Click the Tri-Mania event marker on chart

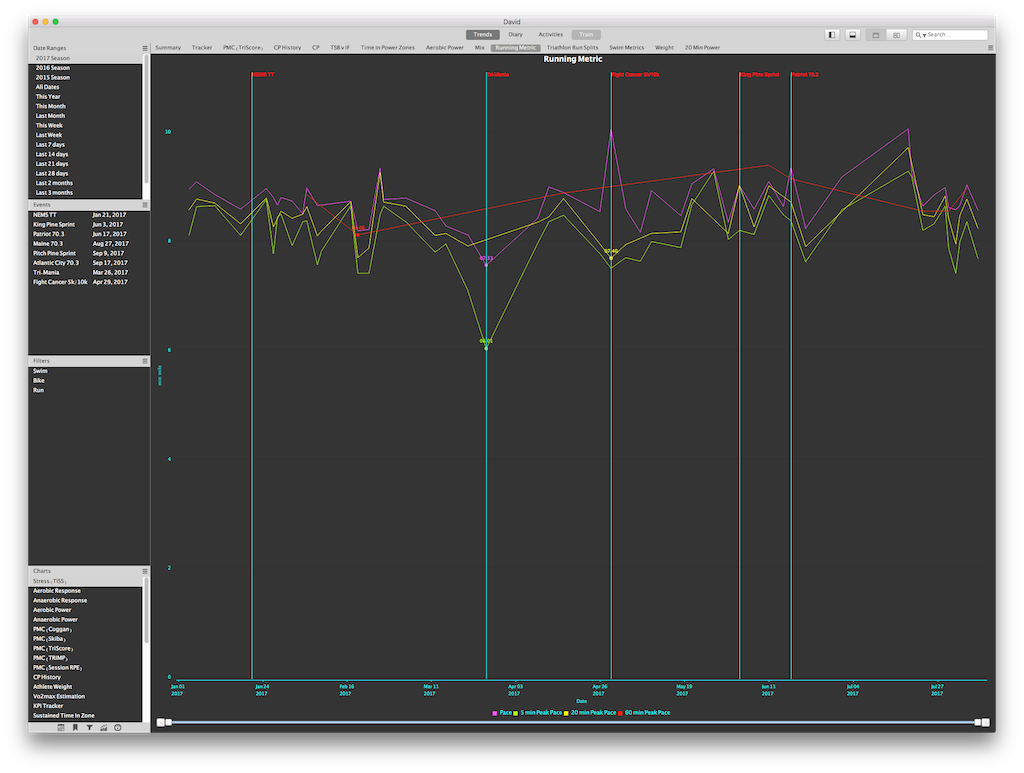click(x=498, y=74)
